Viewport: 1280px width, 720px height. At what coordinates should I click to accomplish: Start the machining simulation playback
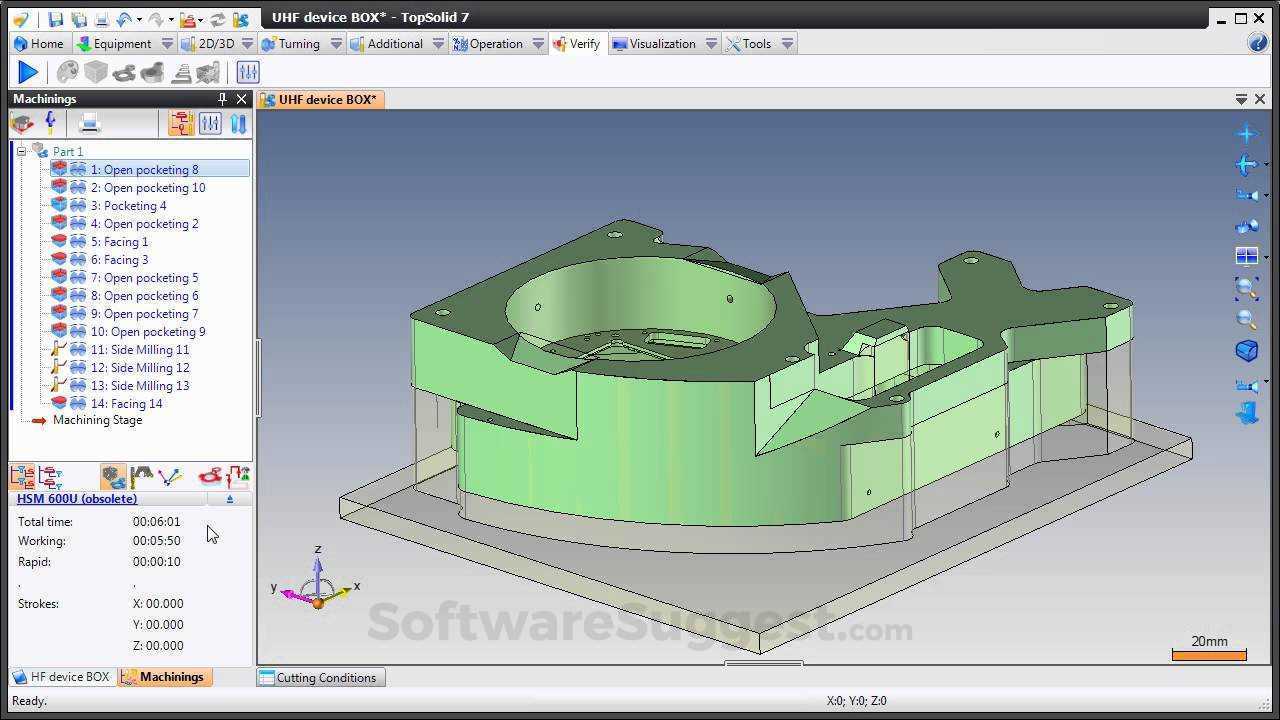tap(27, 71)
